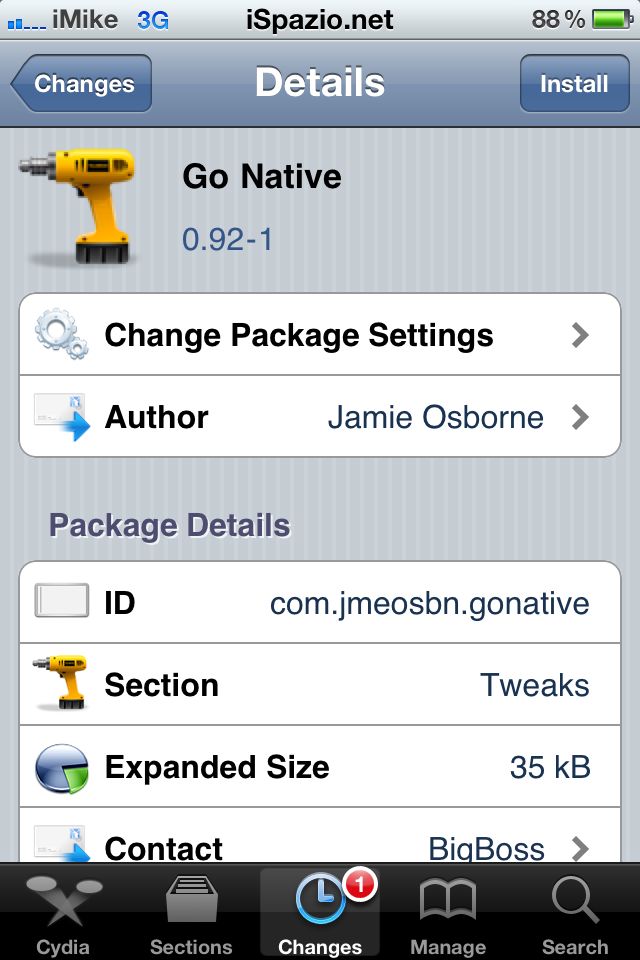Click the Author mail arrow icon

click(61, 417)
